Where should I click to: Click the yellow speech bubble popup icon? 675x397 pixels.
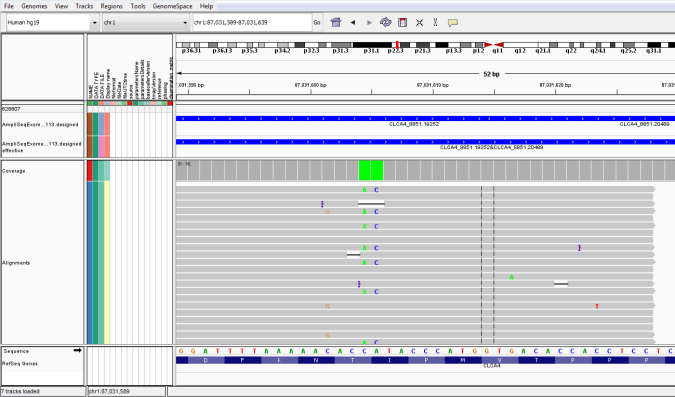point(452,23)
